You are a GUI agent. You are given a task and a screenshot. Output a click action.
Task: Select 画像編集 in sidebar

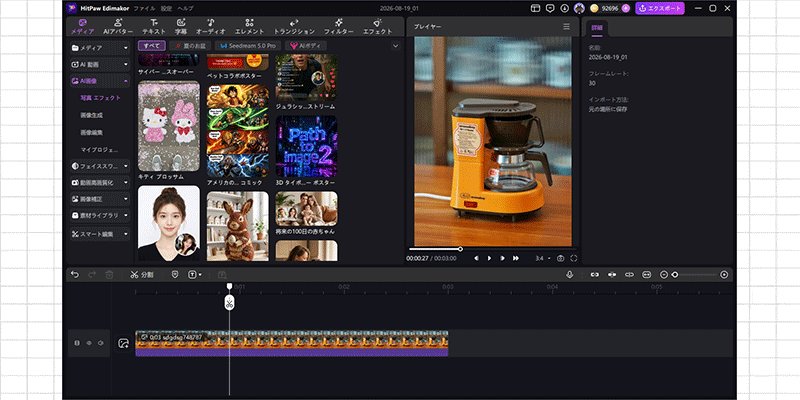[91, 132]
